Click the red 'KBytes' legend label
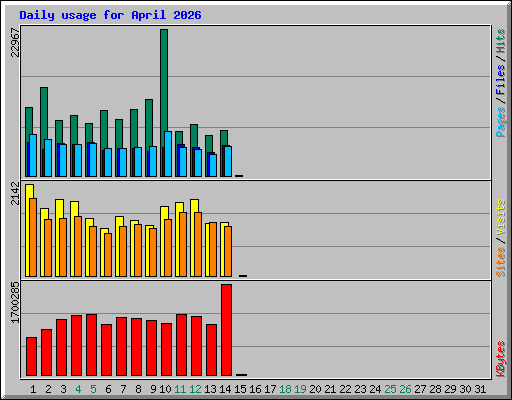The height and width of the screenshot is (400, 512). (x=501, y=359)
